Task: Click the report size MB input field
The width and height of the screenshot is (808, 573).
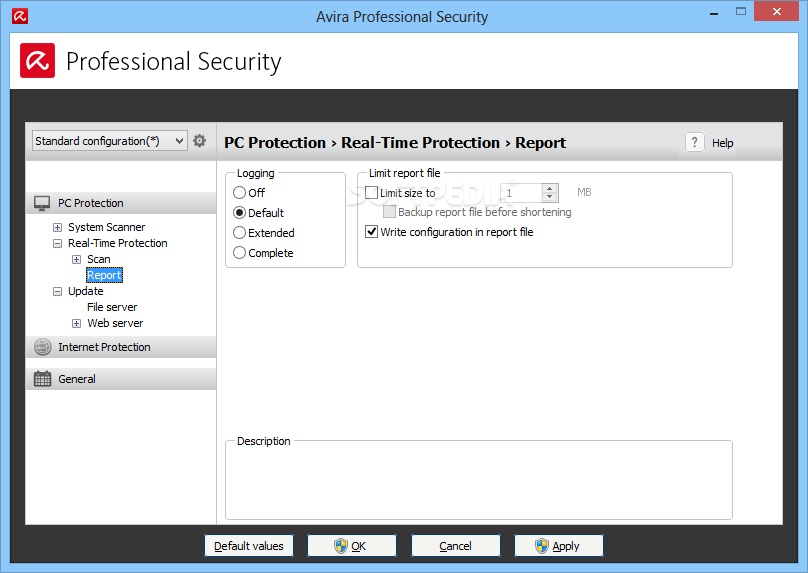Action: (x=521, y=193)
